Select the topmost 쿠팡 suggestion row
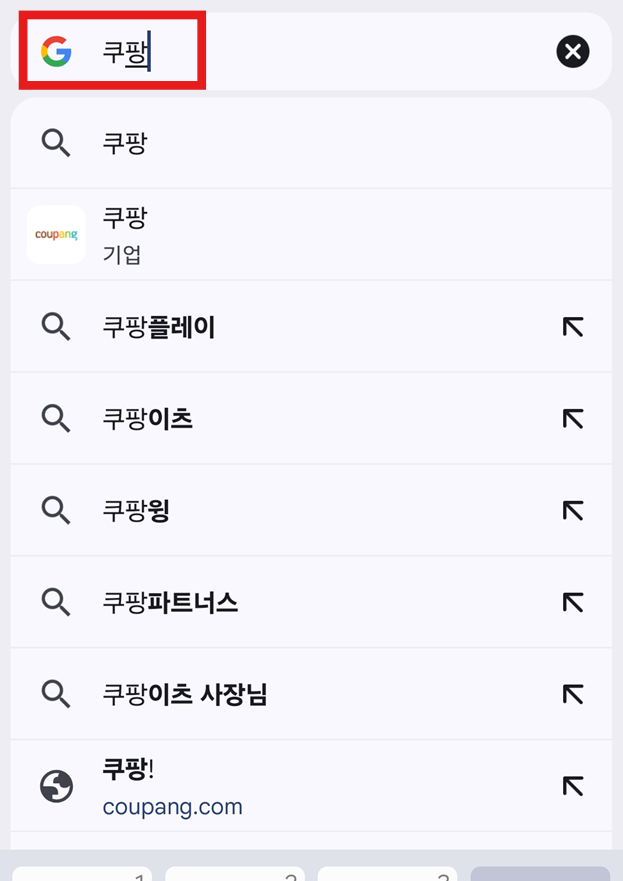The width and height of the screenshot is (623, 881). (x=250, y=143)
